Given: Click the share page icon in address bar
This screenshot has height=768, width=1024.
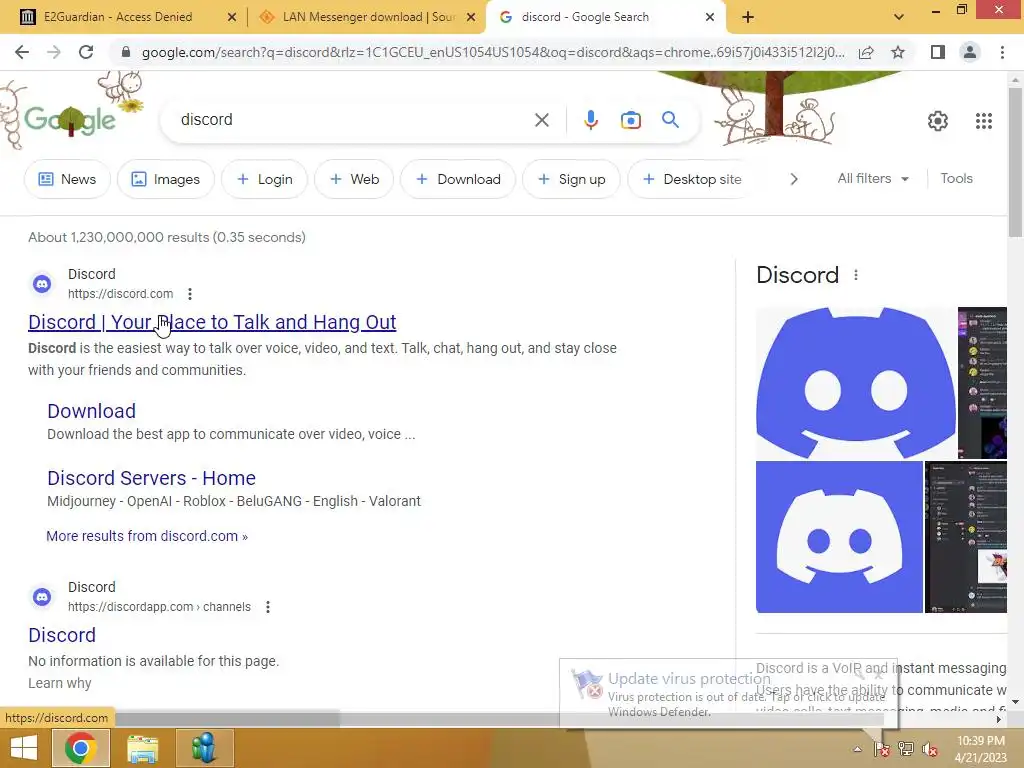Looking at the screenshot, I should [866, 52].
